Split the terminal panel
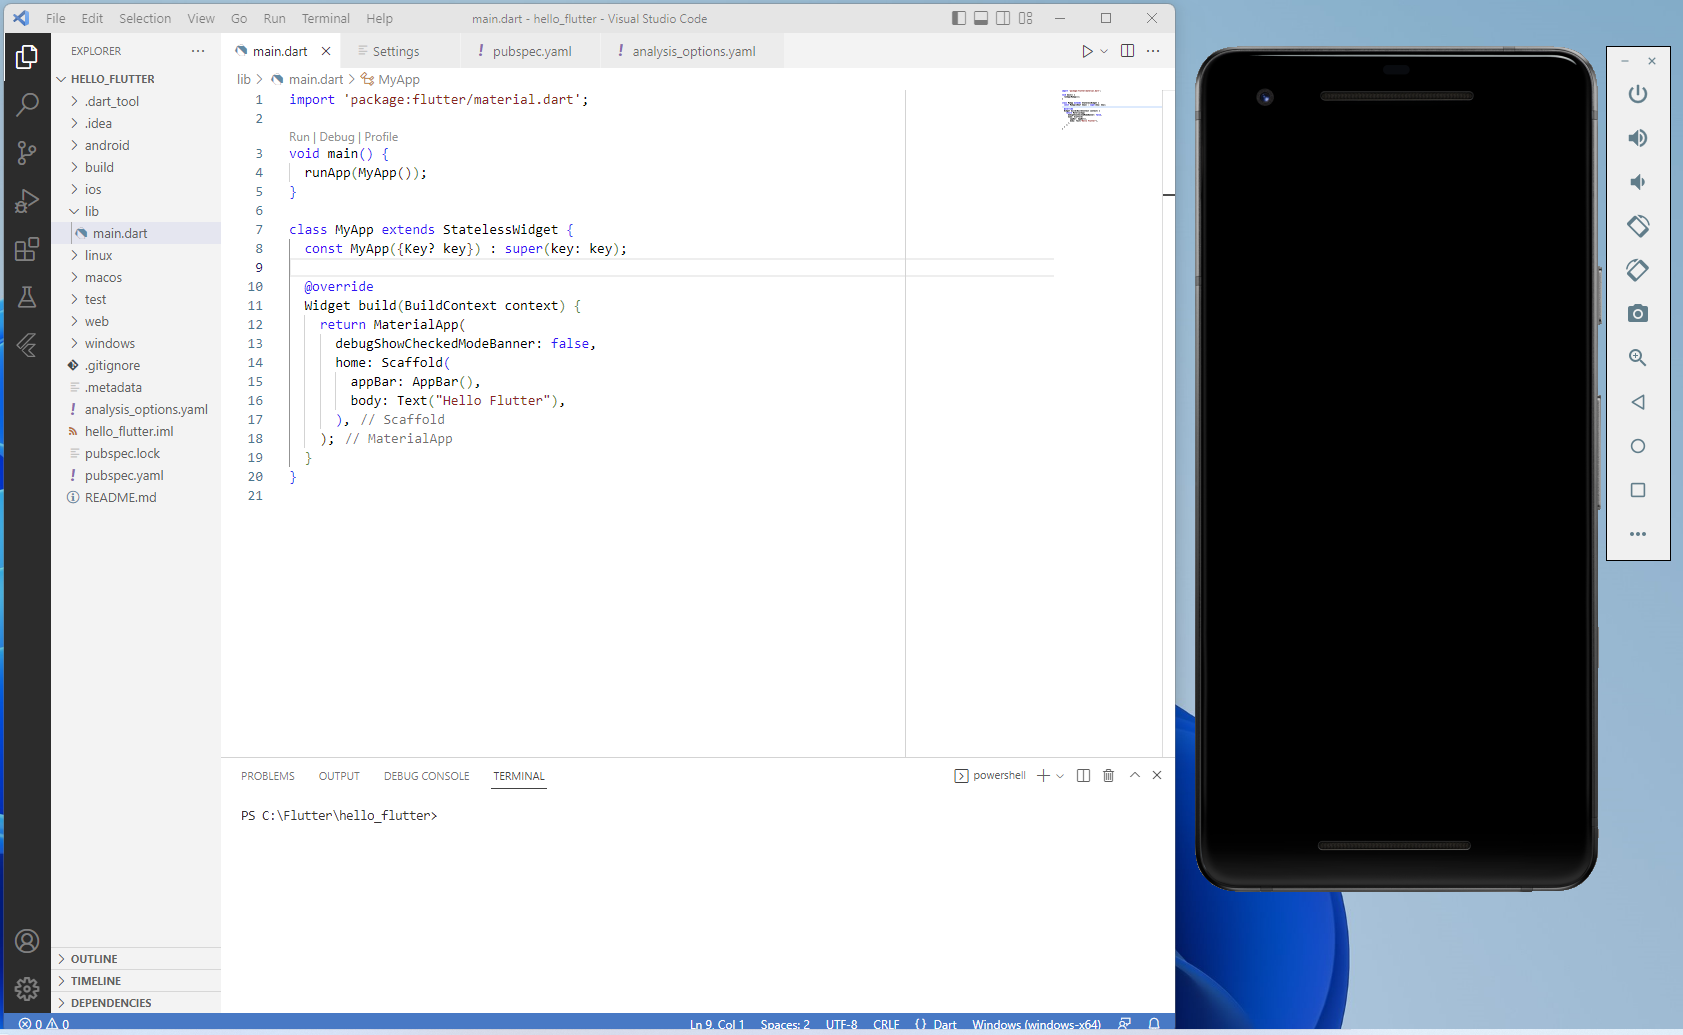 [x=1083, y=776]
